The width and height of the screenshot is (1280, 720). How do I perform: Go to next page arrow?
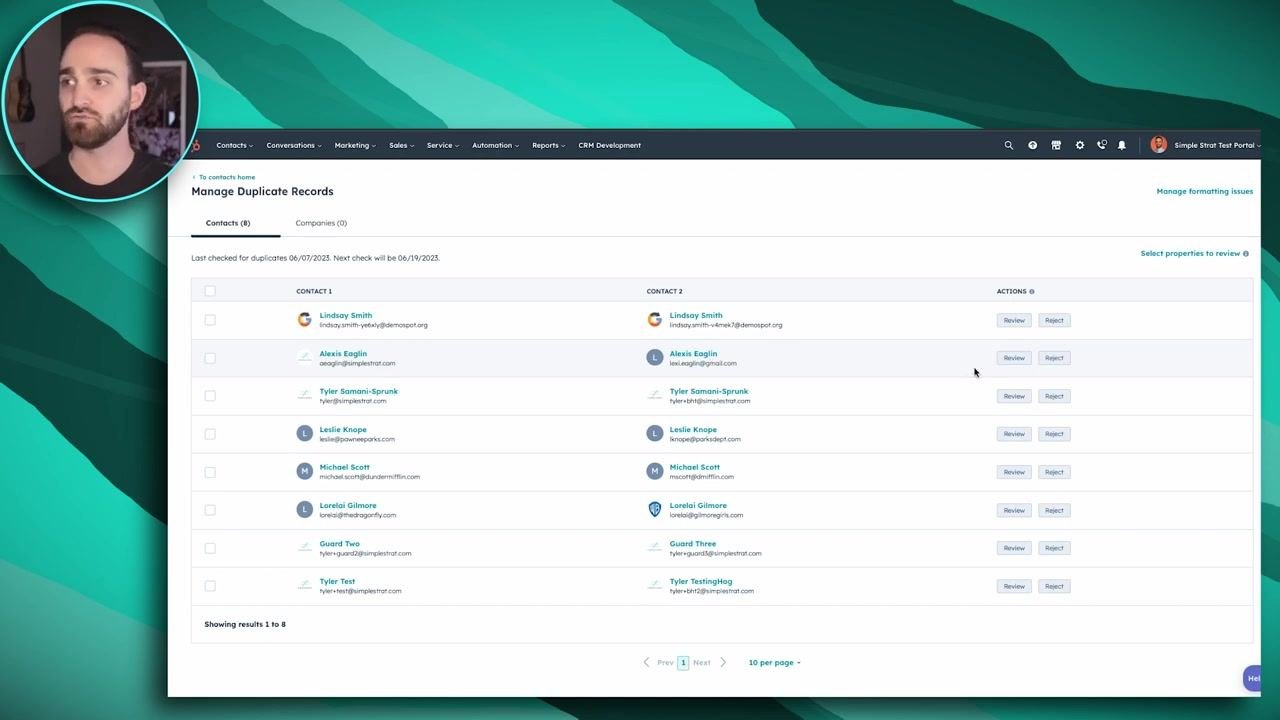pos(723,662)
